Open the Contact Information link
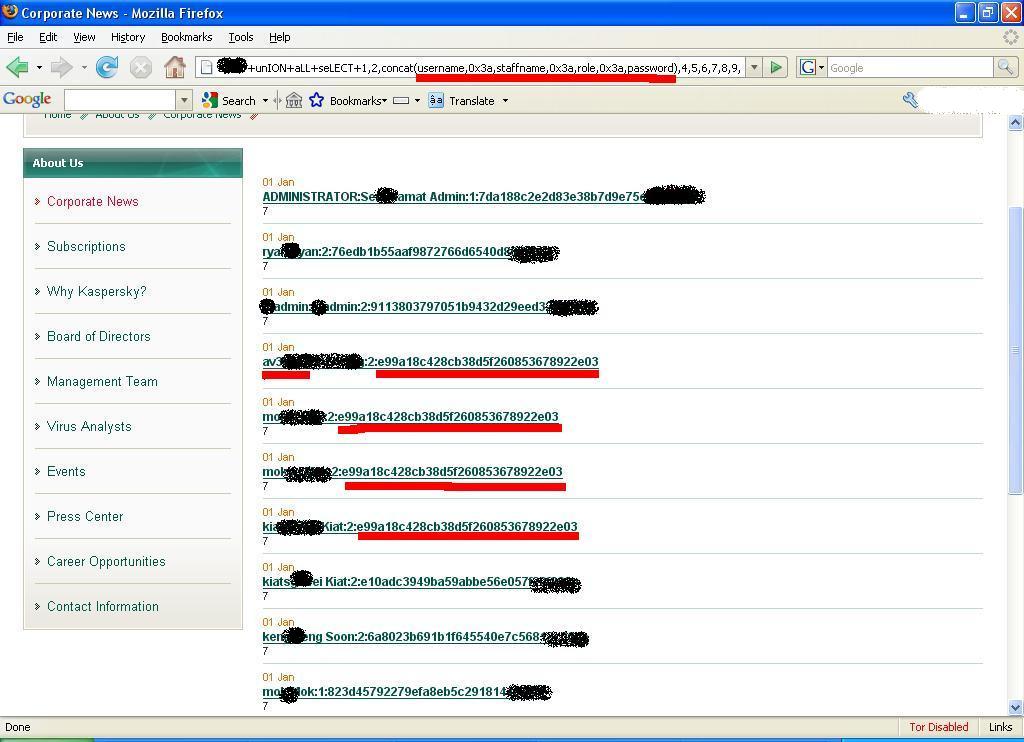The height and width of the screenshot is (742, 1024). (x=103, y=607)
